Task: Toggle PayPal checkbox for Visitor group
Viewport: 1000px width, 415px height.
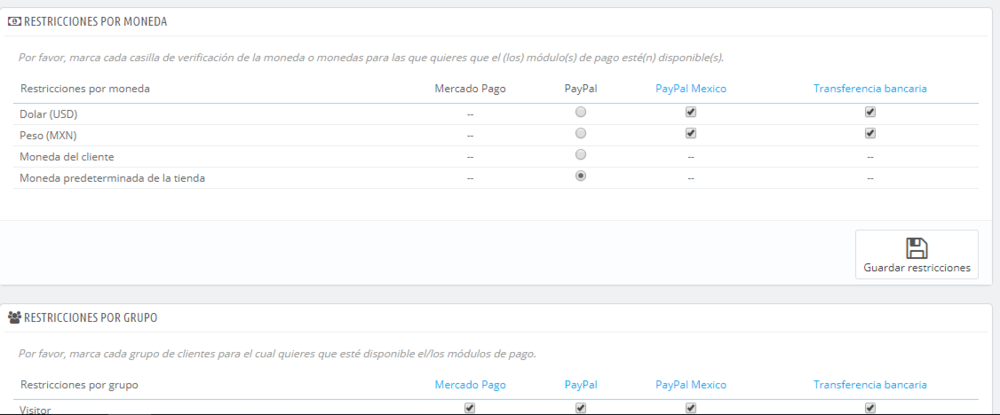Action: click(x=580, y=408)
